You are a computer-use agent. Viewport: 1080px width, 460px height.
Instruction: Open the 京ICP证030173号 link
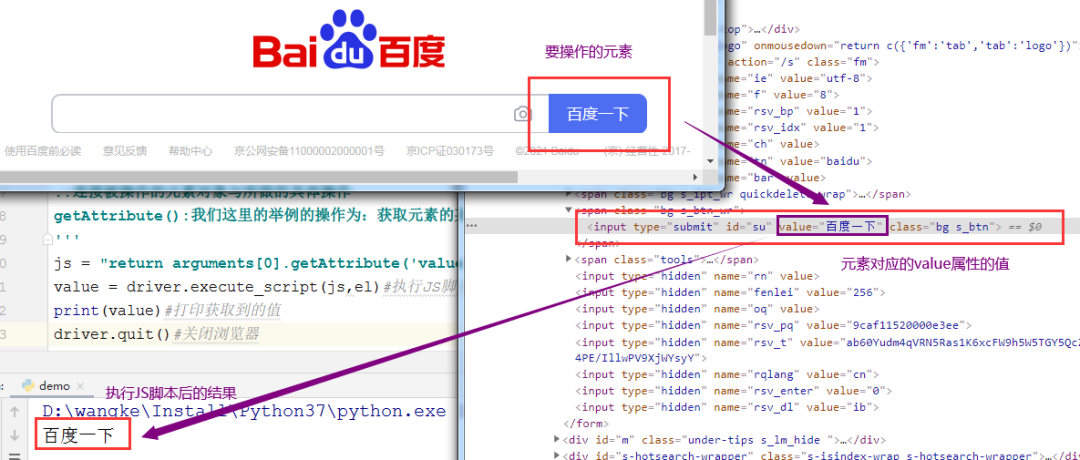[x=450, y=151]
